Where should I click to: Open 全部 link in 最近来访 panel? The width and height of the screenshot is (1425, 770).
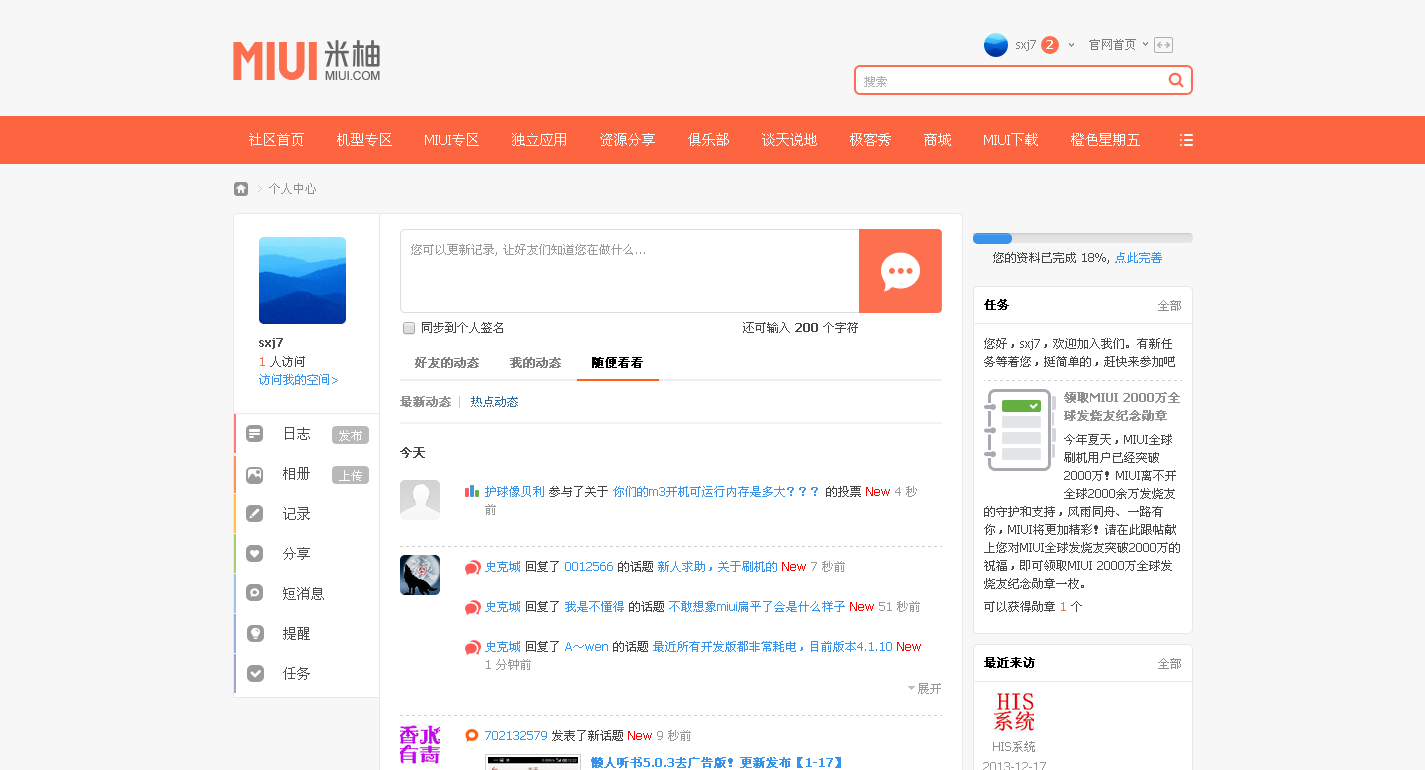tap(1169, 664)
